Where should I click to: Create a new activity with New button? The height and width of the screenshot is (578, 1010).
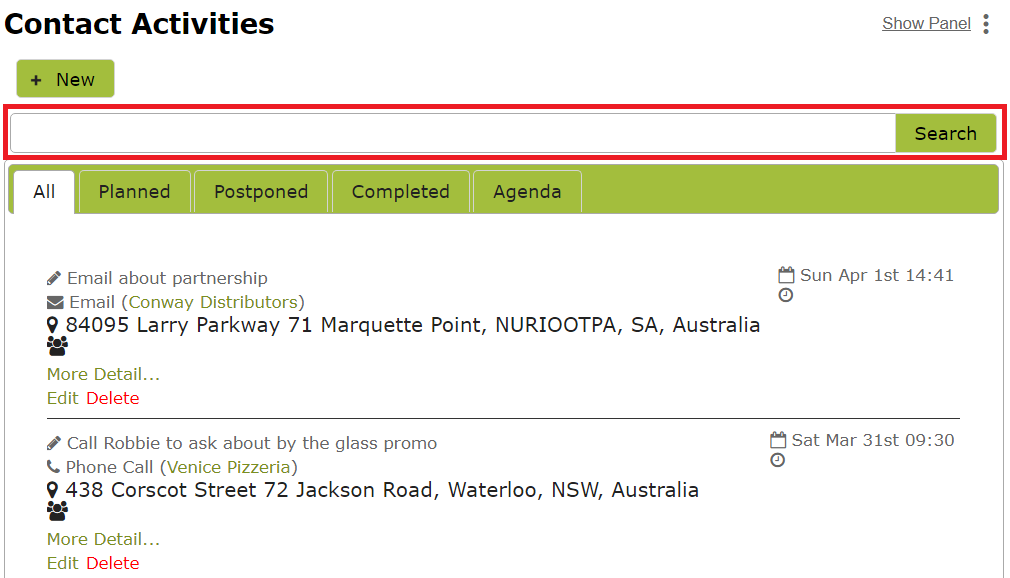click(65, 79)
